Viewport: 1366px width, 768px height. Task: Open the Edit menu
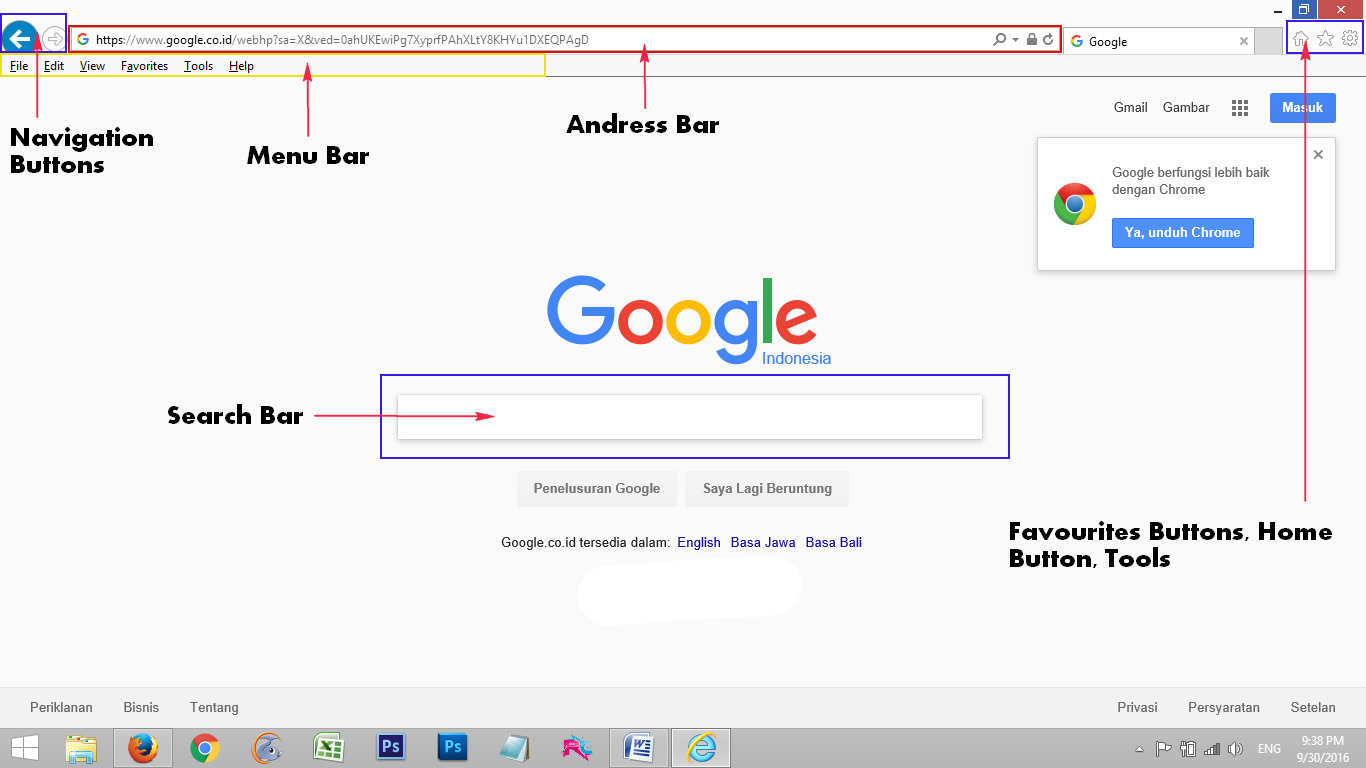54,66
